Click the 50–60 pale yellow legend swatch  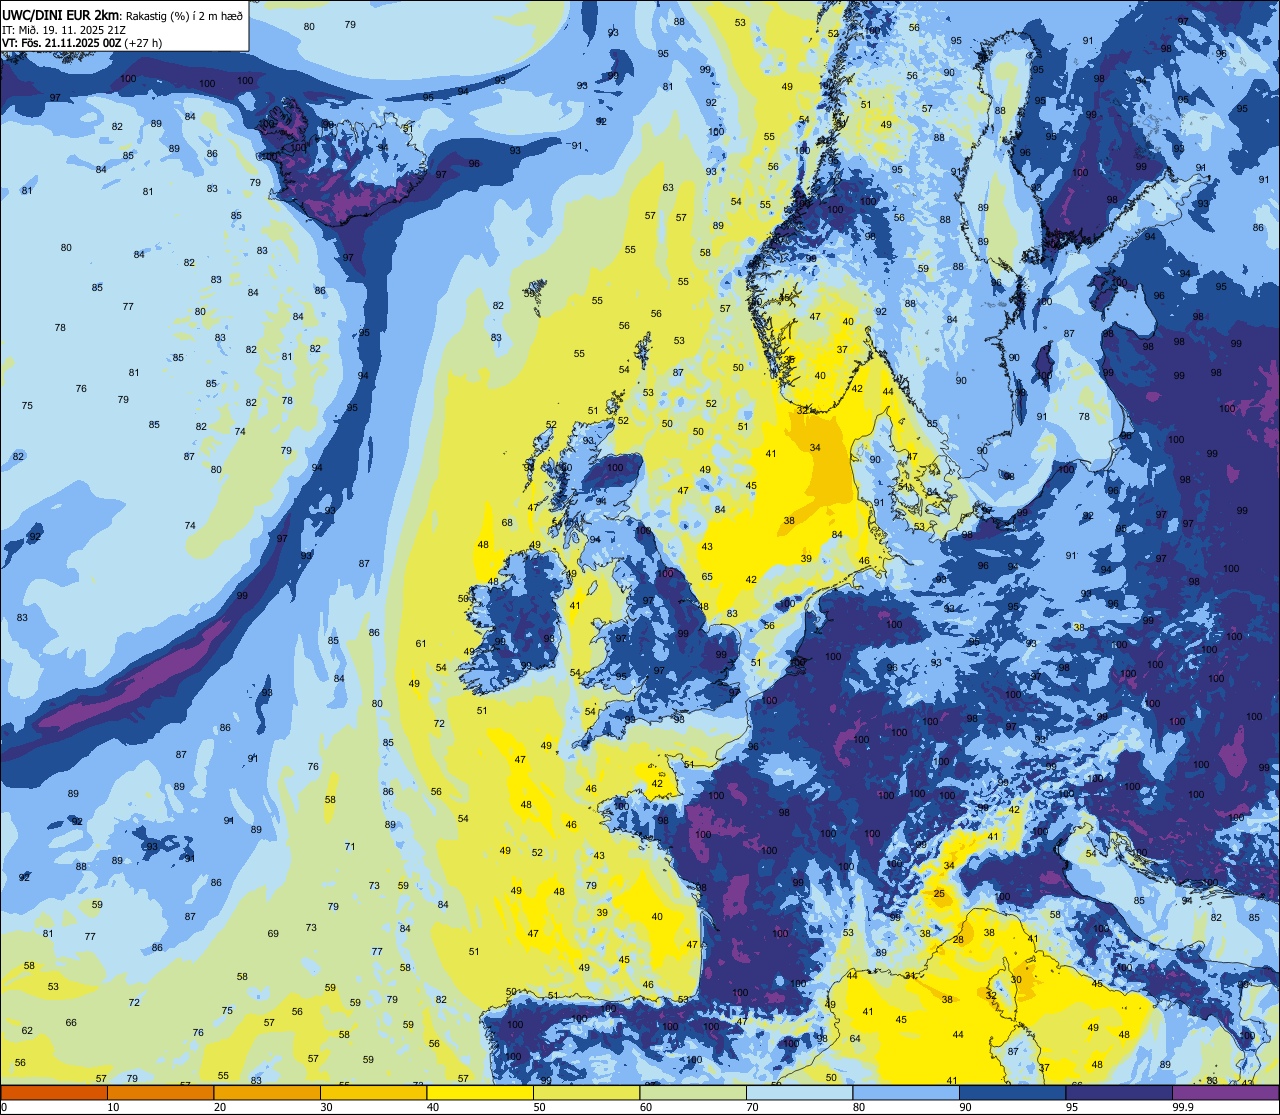click(586, 1093)
